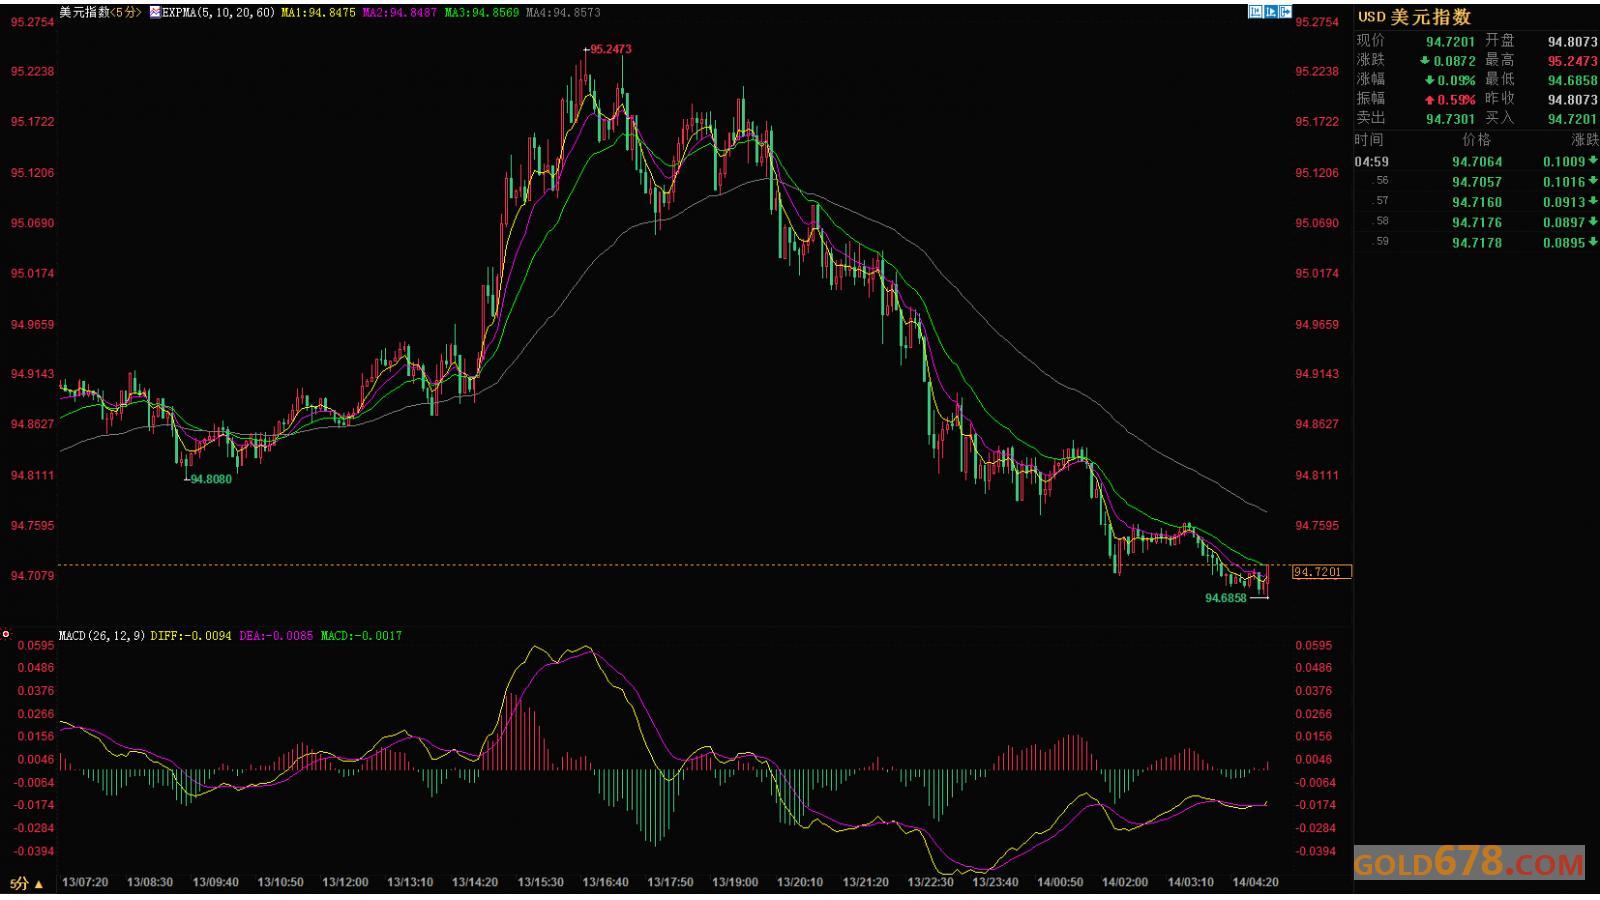The width and height of the screenshot is (1600, 900).
Task: Click the 买入 price in the quote panel
Action: pyautogui.click(x=1572, y=119)
